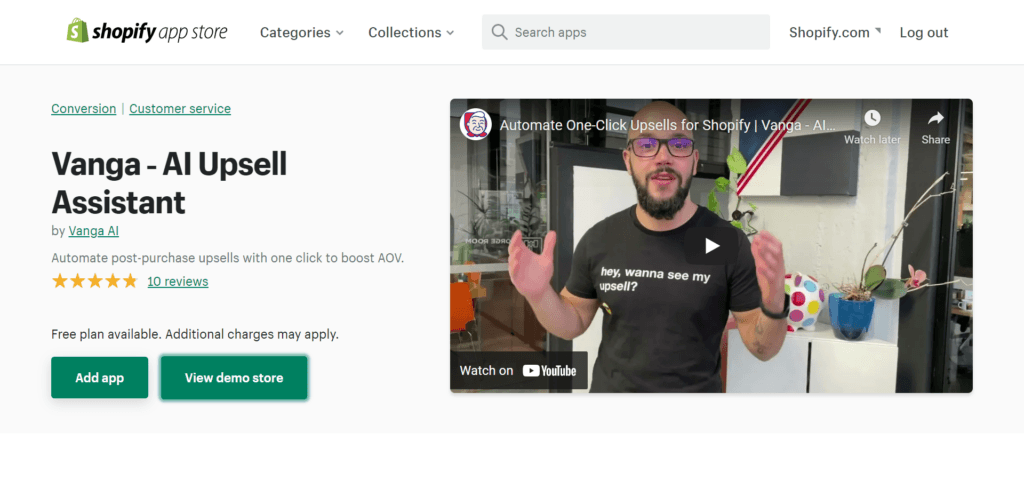Click the search magnifier icon
The image size is (1024, 481).
500,32
